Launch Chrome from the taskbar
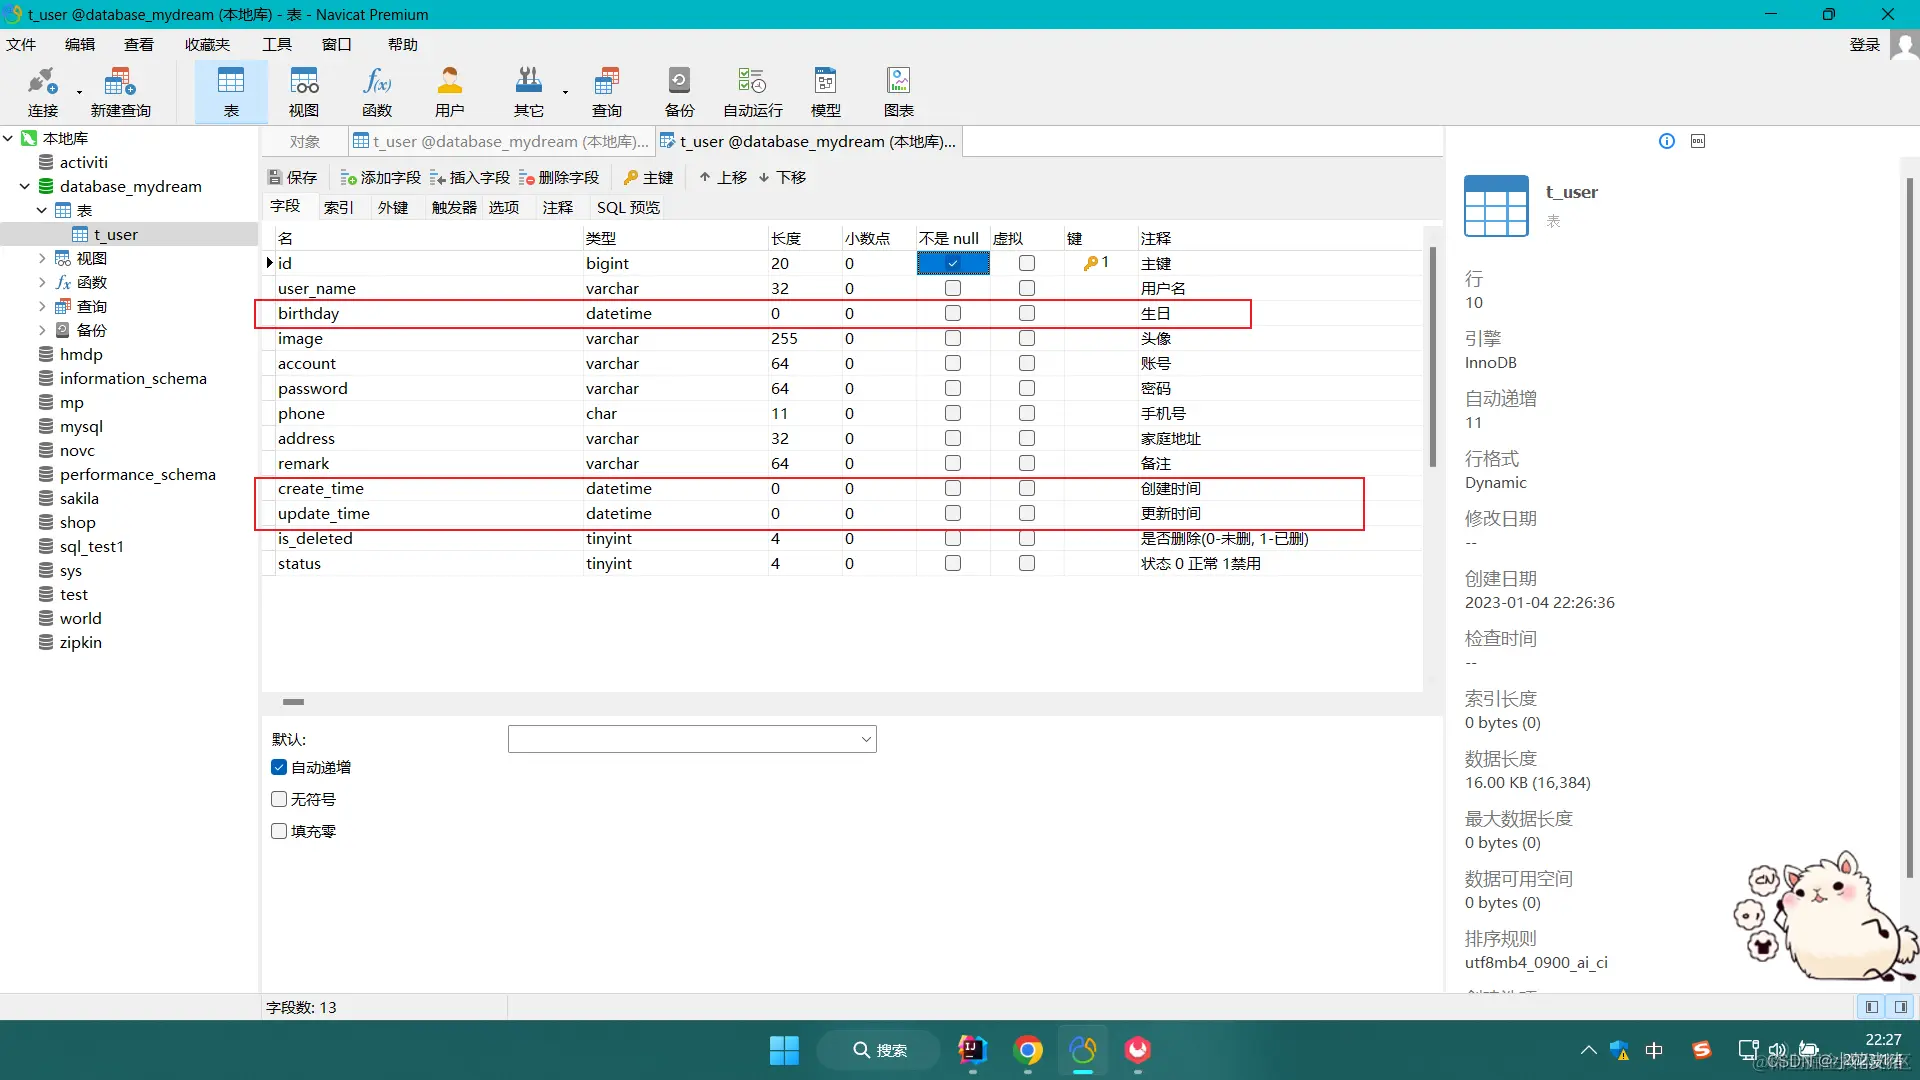This screenshot has width=1920, height=1080. [x=1027, y=1050]
